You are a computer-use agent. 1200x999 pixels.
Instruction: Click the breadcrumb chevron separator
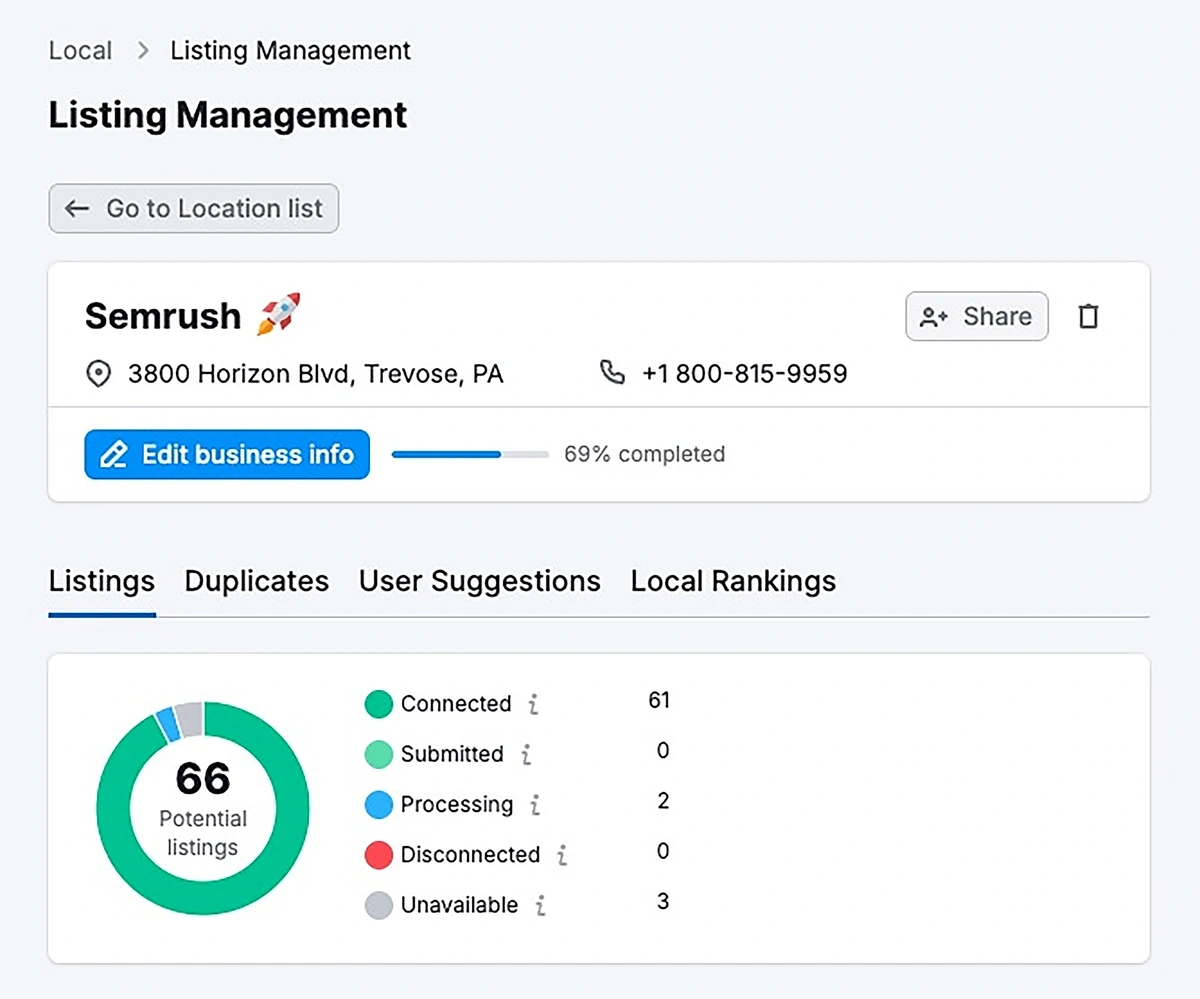click(x=143, y=51)
